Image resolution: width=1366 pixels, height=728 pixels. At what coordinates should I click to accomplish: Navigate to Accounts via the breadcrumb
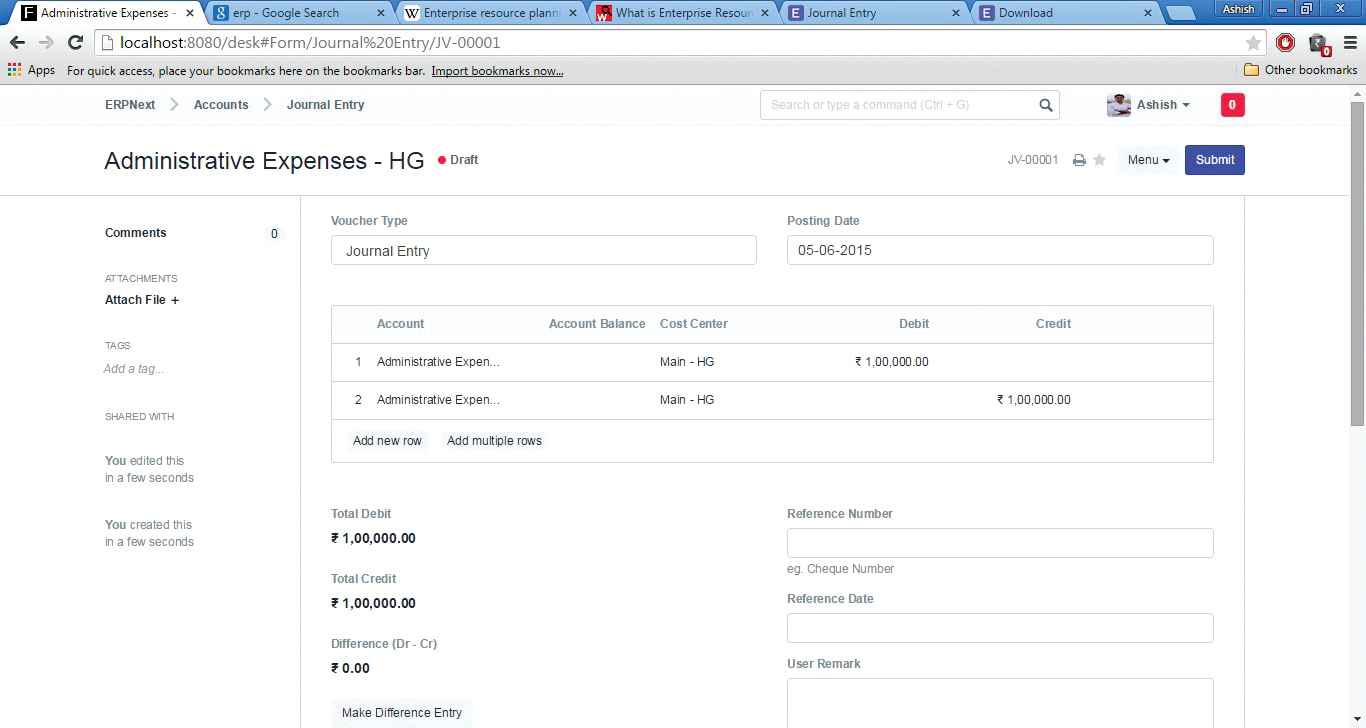[221, 104]
